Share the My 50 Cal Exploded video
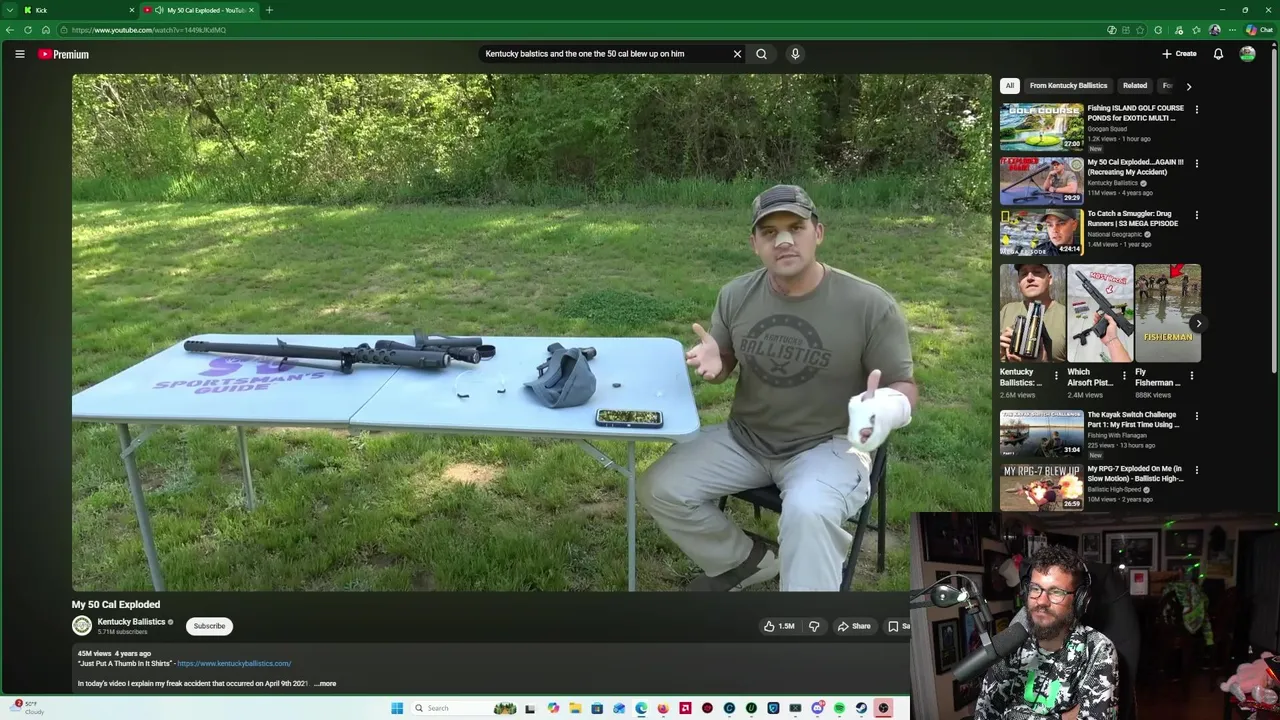This screenshot has width=1280, height=720. (854, 626)
